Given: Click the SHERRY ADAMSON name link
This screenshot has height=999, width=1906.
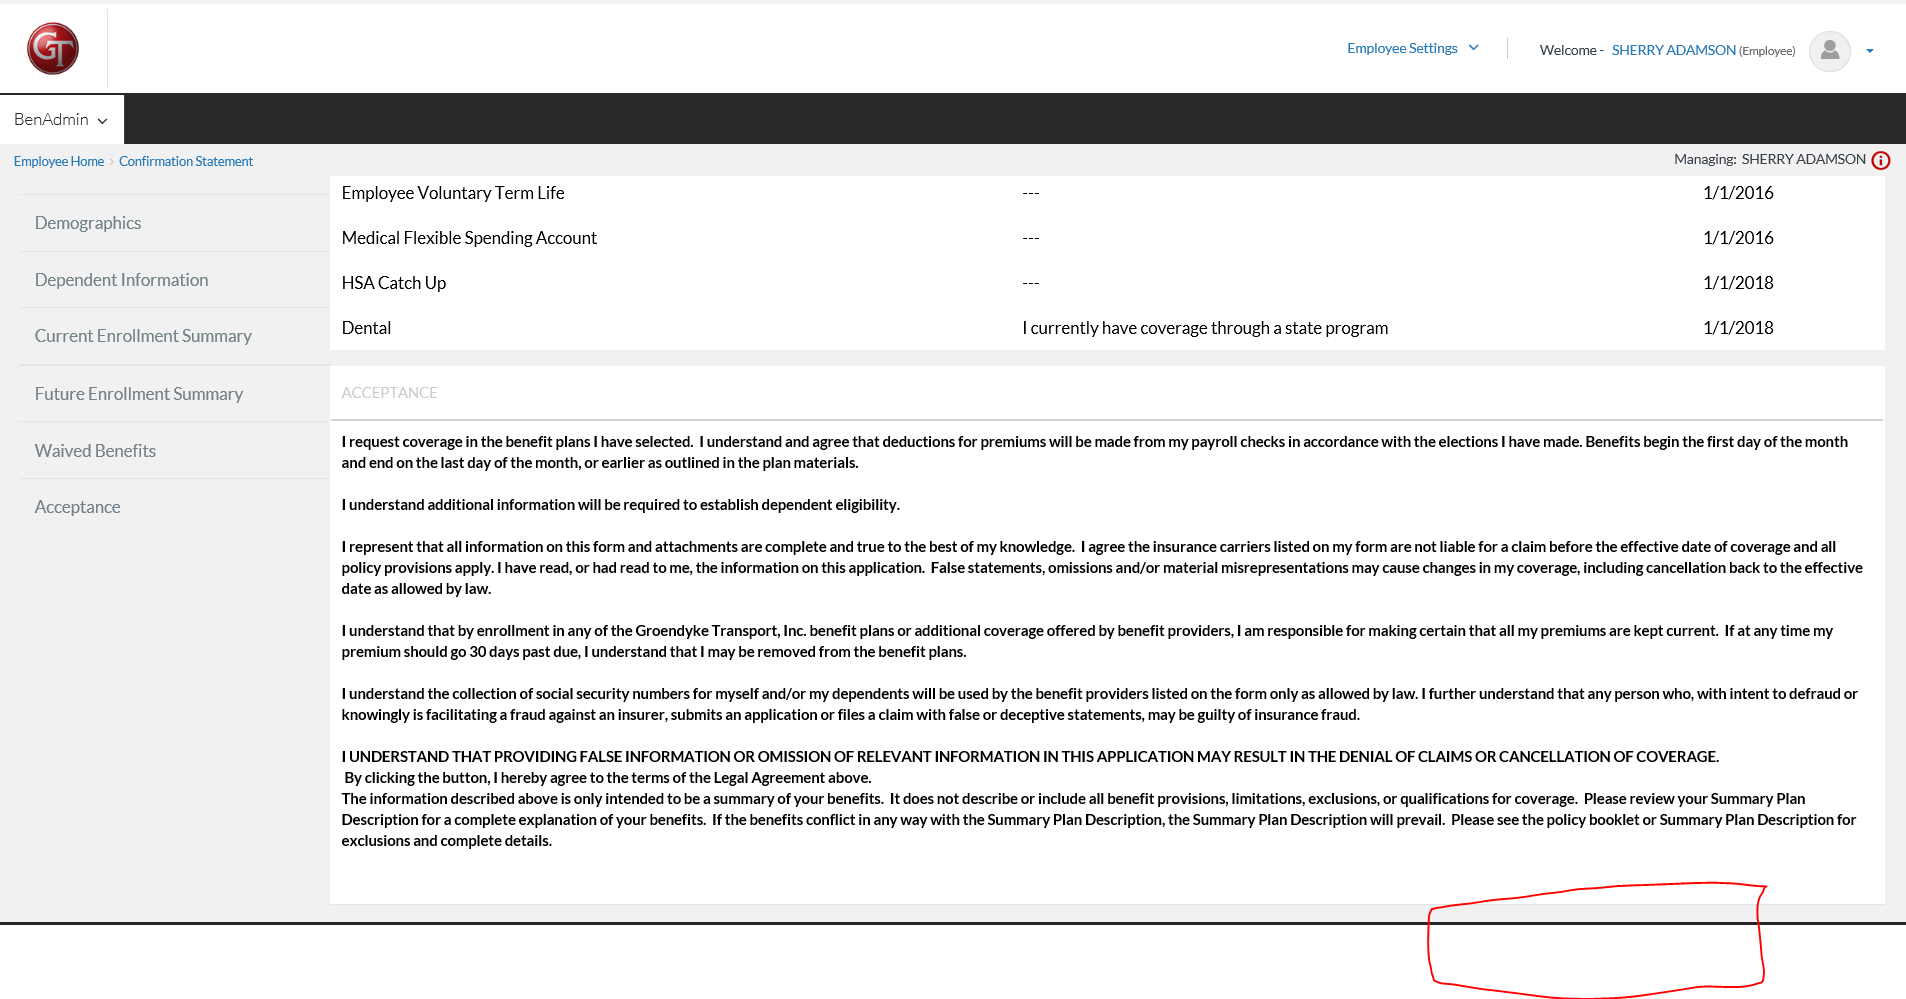Looking at the screenshot, I should point(1673,50).
